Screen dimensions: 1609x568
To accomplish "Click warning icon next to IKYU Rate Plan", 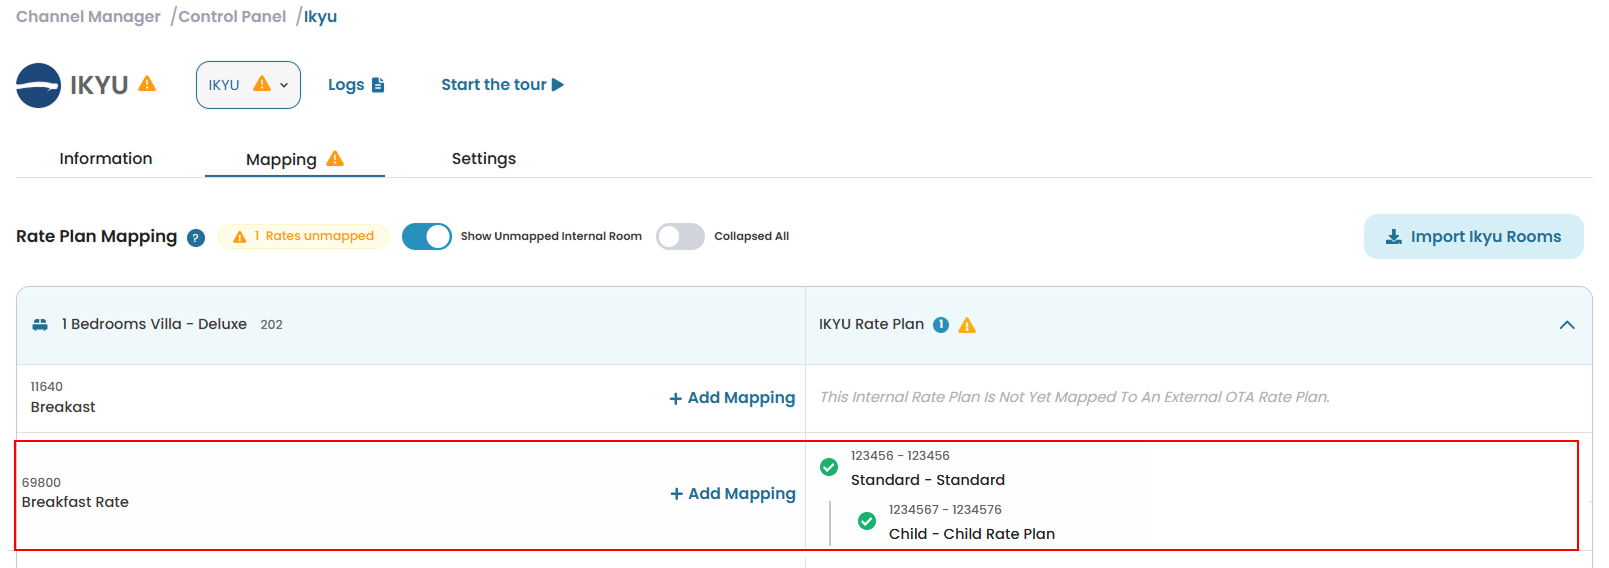I will [967, 325].
